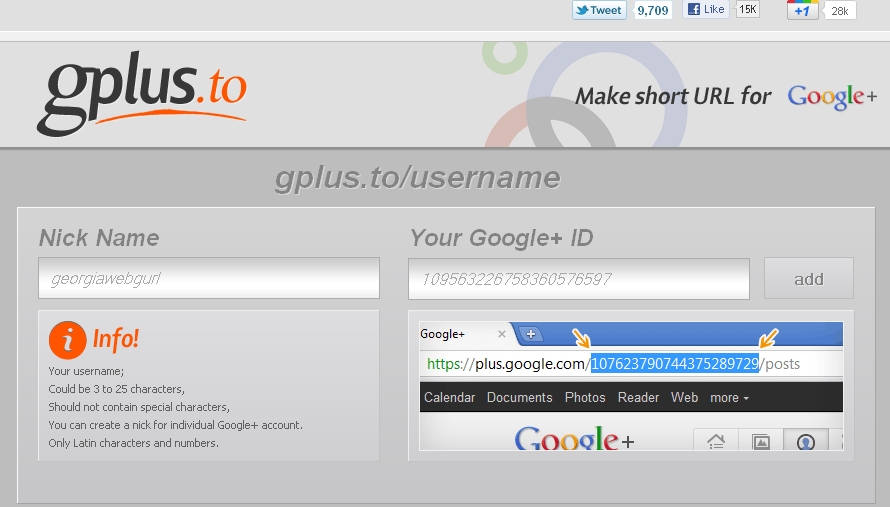Click the gplus.to logo

(142, 93)
